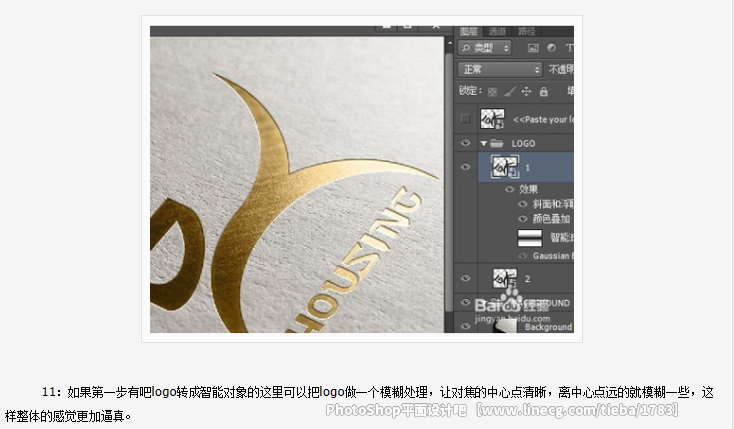Click the Gaussian Blur filter label
The width and height of the screenshot is (734, 429).
click(x=553, y=256)
